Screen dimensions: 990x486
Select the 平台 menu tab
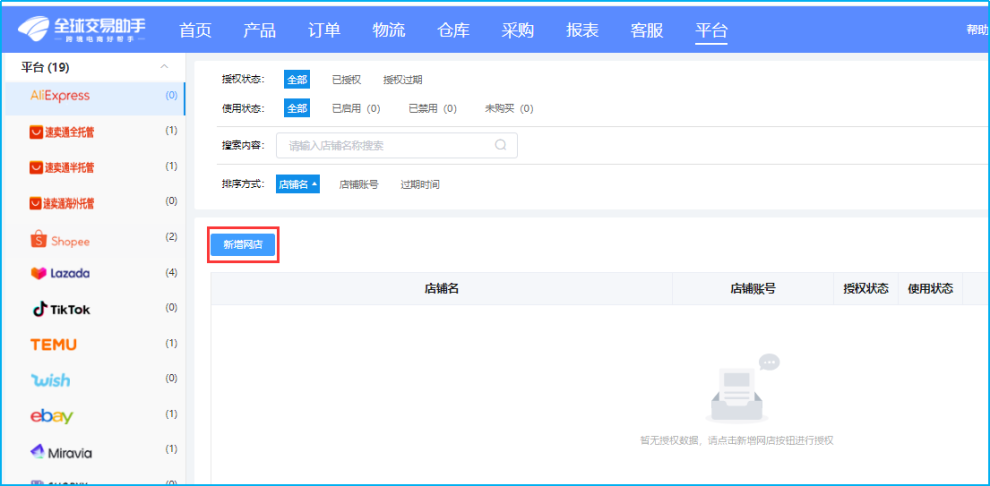[x=711, y=30]
